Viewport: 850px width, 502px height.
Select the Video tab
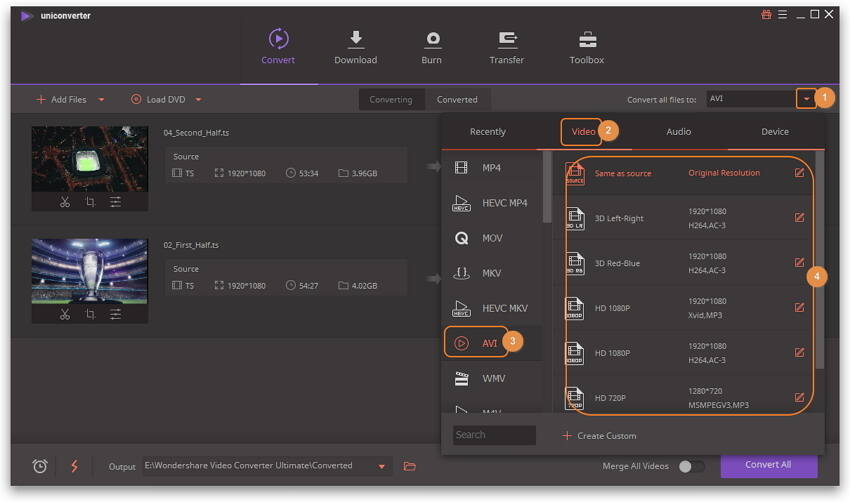(x=583, y=132)
